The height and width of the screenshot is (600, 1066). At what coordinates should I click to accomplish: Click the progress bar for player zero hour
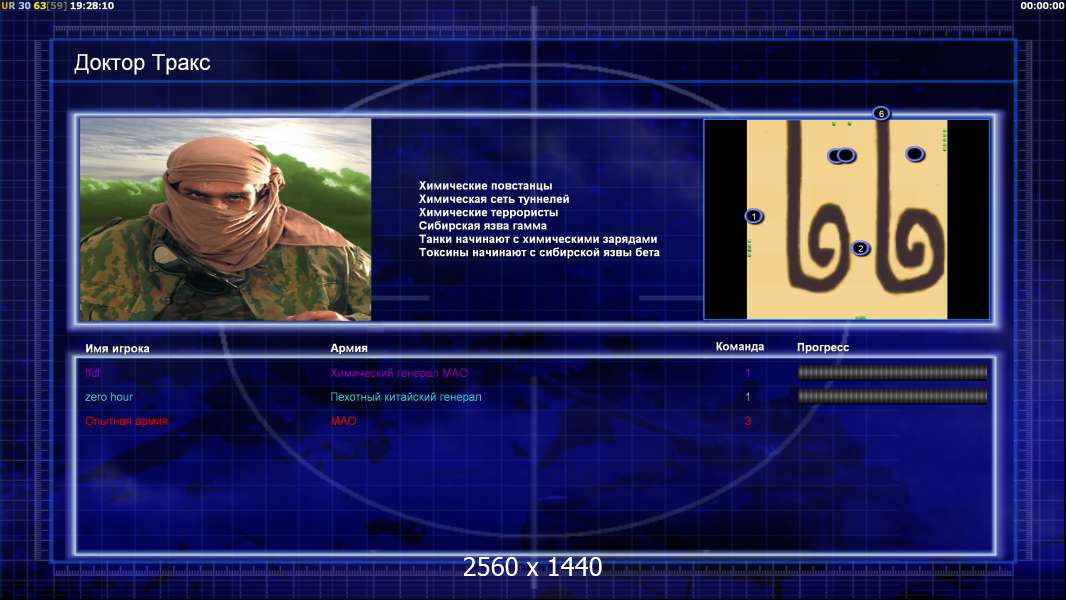(892, 396)
